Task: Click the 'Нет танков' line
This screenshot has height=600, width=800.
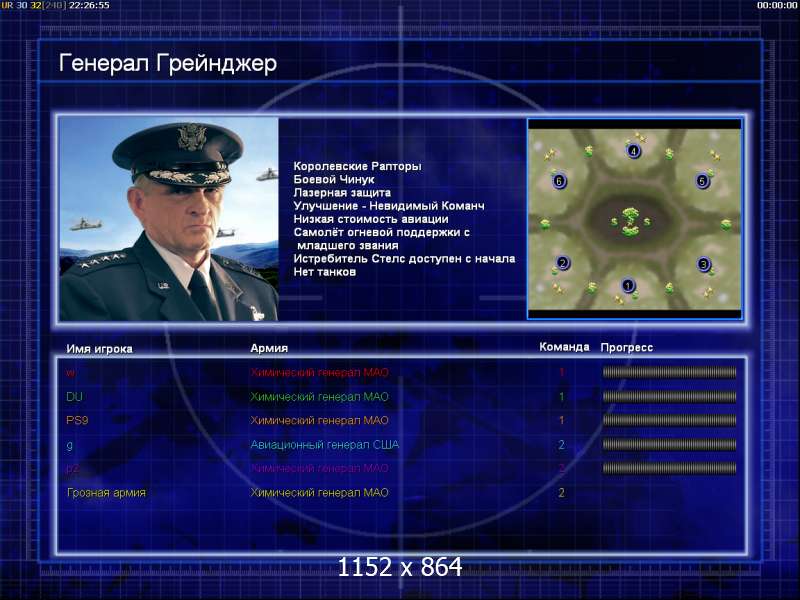Action: pyautogui.click(x=324, y=272)
